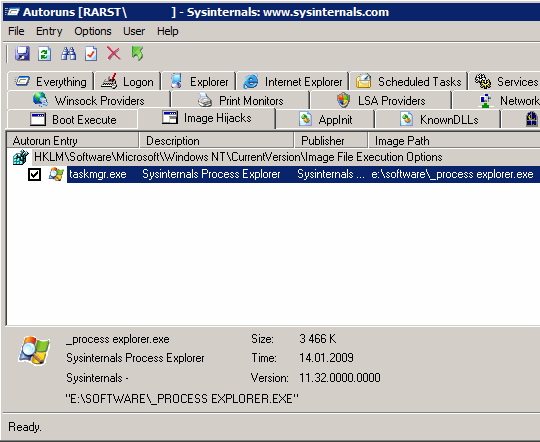
Task: Click the Process Explorer icon in details pane
Action: pos(34,351)
